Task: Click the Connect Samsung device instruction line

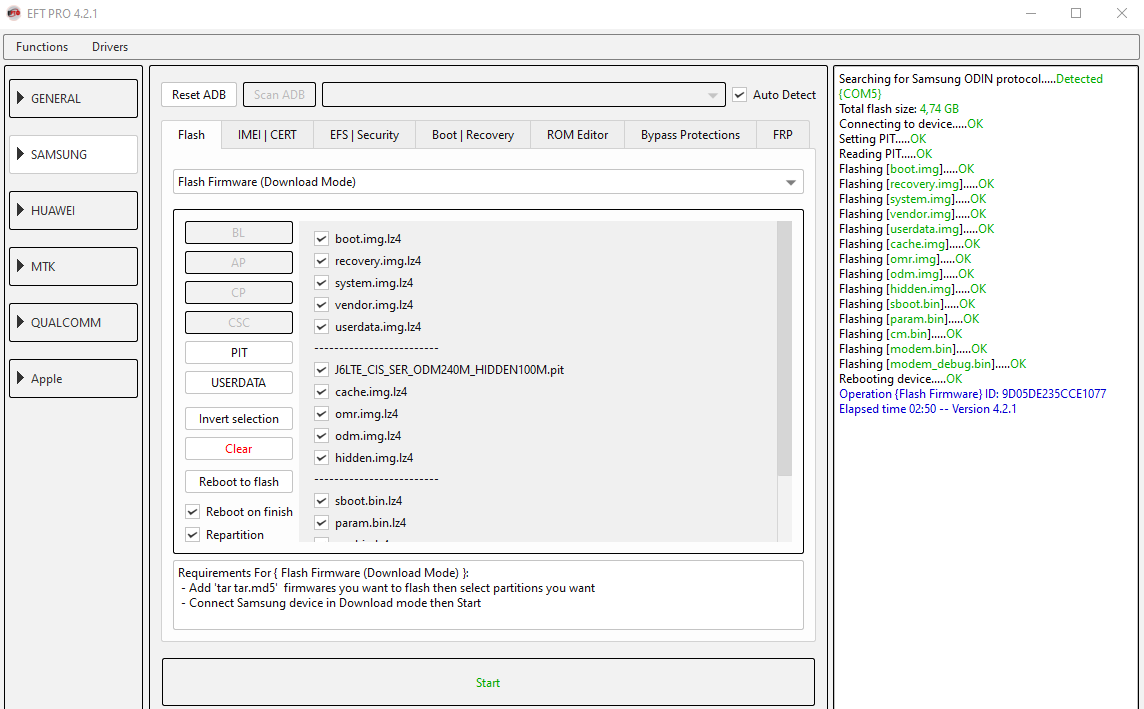Action: pyautogui.click(x=331, y=603)
